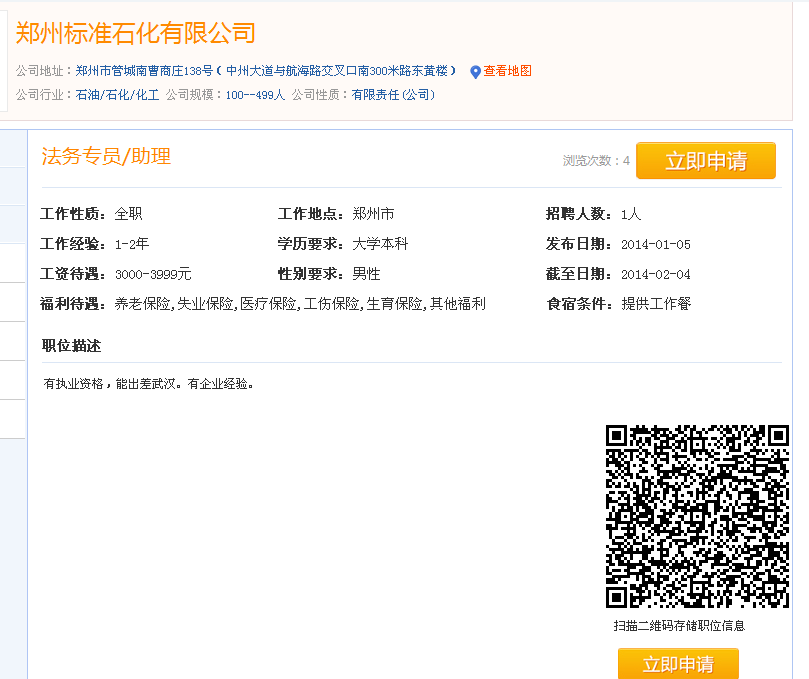Open industry link 石油/石化/化工
The width and height of the screenshot is (809, 679).
(117, 95)
